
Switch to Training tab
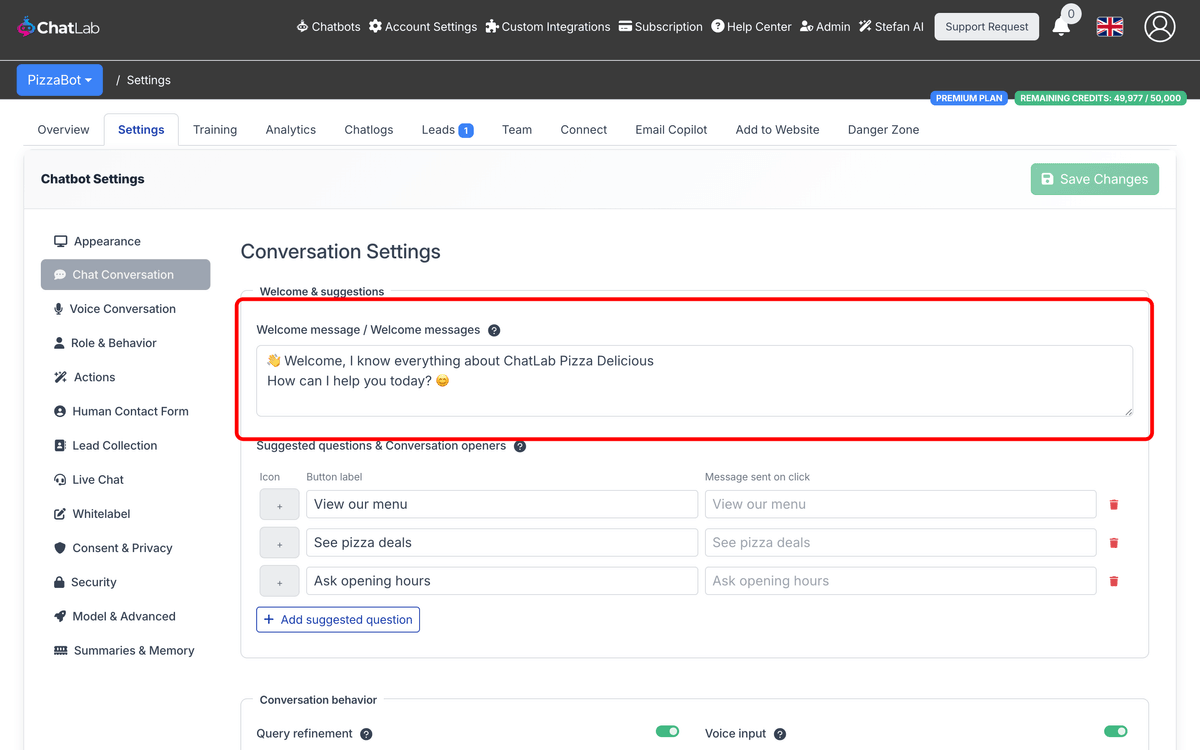(215, 130)
